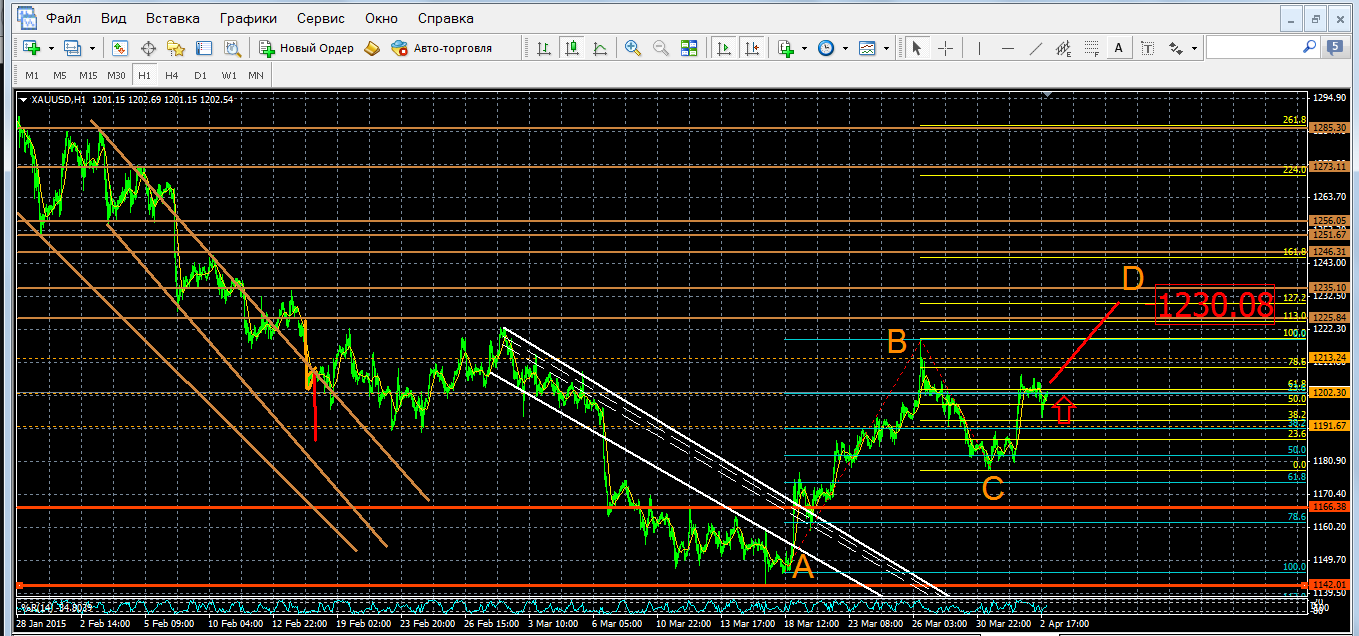1359x636 pixels.
Task: Select the H4 timeframe button
Action: point(172,76)
